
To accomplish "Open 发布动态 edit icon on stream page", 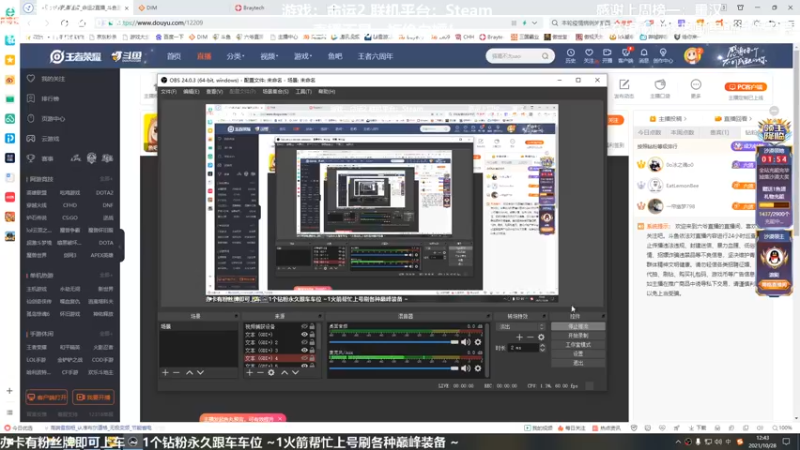I will pos(624,85).
